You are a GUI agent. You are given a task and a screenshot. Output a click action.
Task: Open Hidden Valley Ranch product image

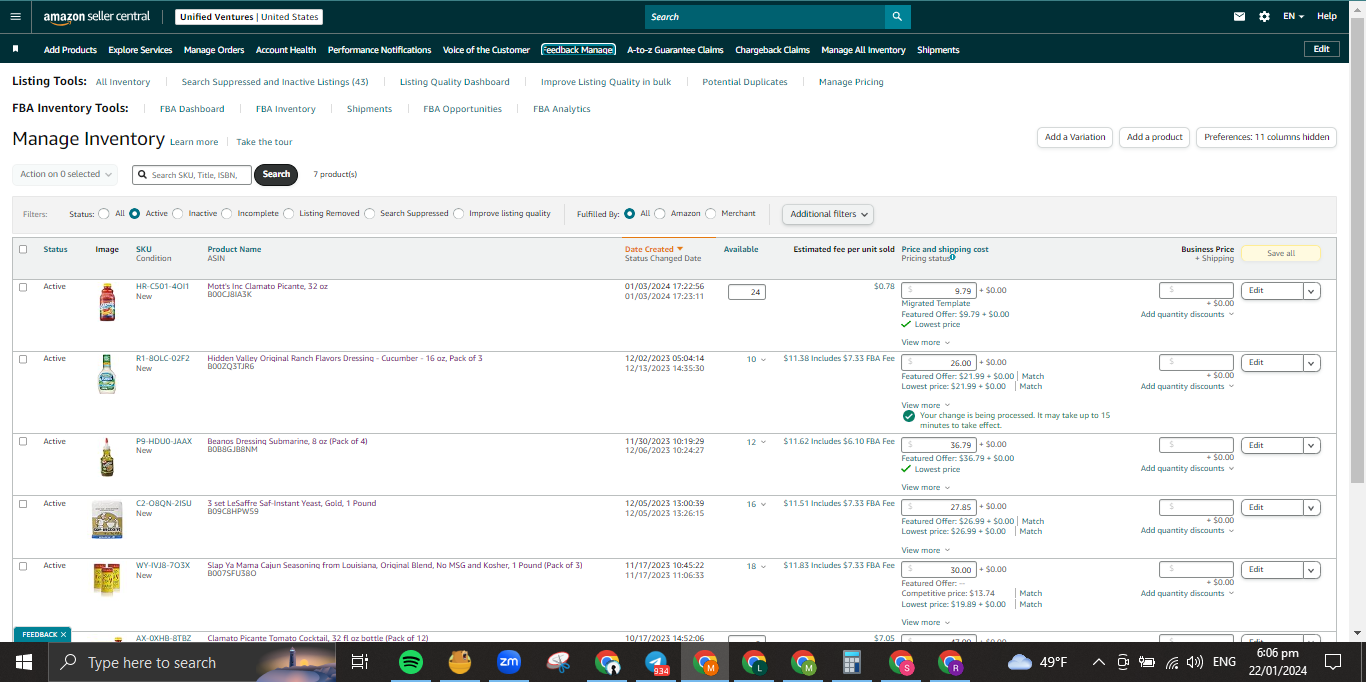[107, 373]
